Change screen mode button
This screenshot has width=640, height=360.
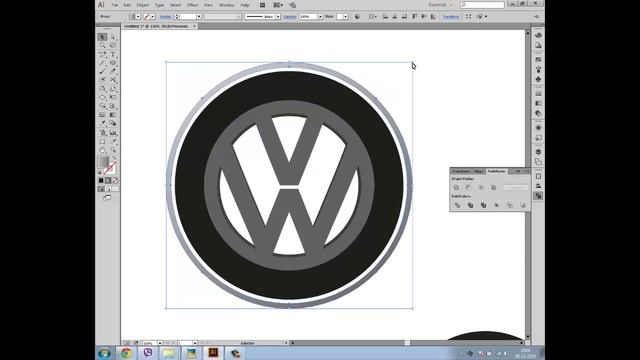click(x=107, y=198)
